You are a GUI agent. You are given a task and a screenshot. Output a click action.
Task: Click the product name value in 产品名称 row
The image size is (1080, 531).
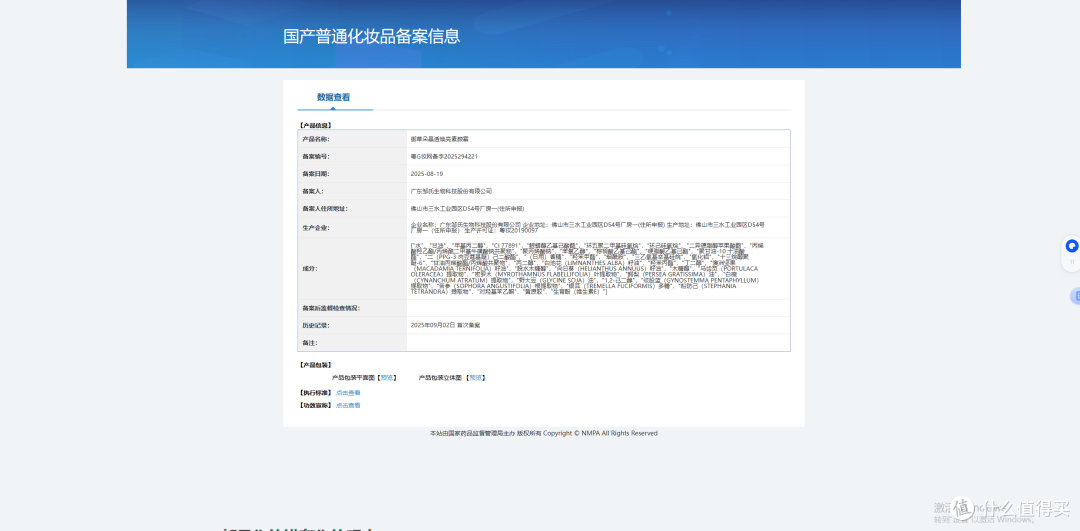[x=439, y=139]
